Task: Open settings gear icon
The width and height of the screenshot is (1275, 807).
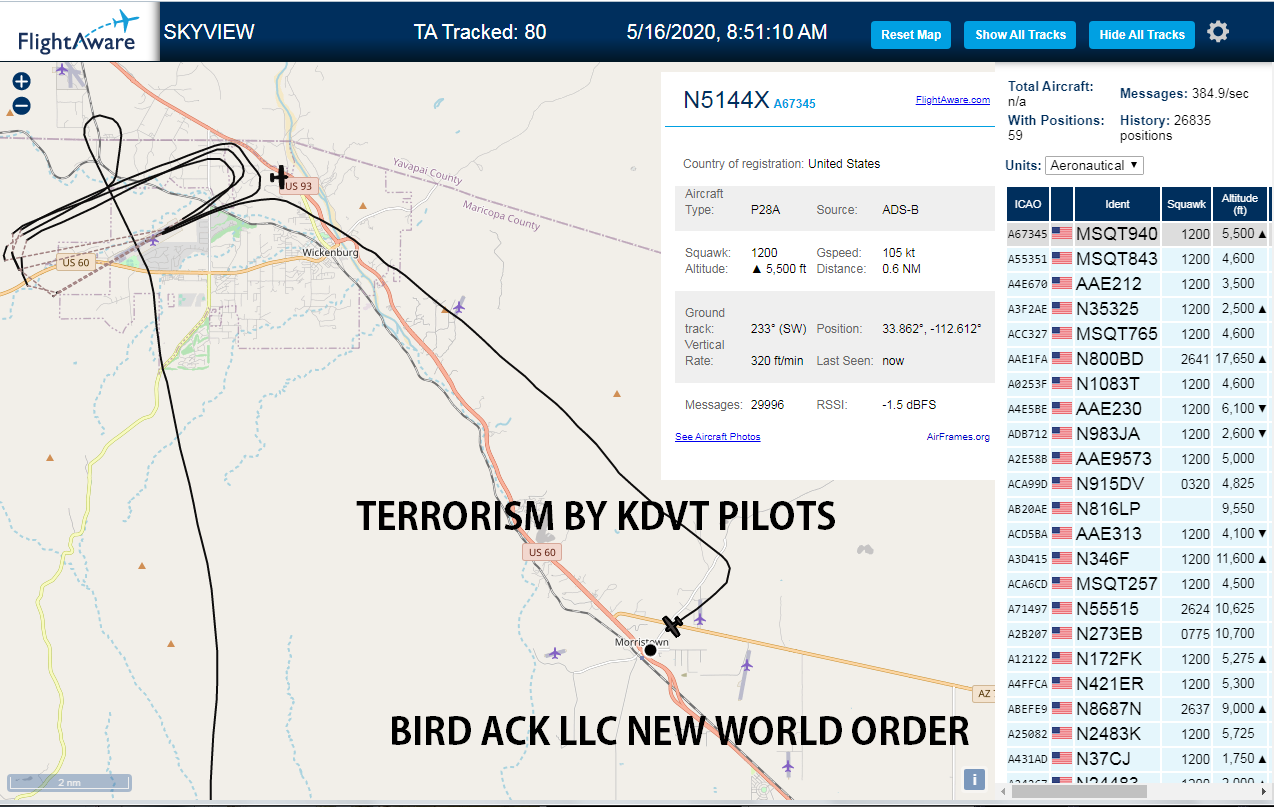Action: coord(1217,32)
